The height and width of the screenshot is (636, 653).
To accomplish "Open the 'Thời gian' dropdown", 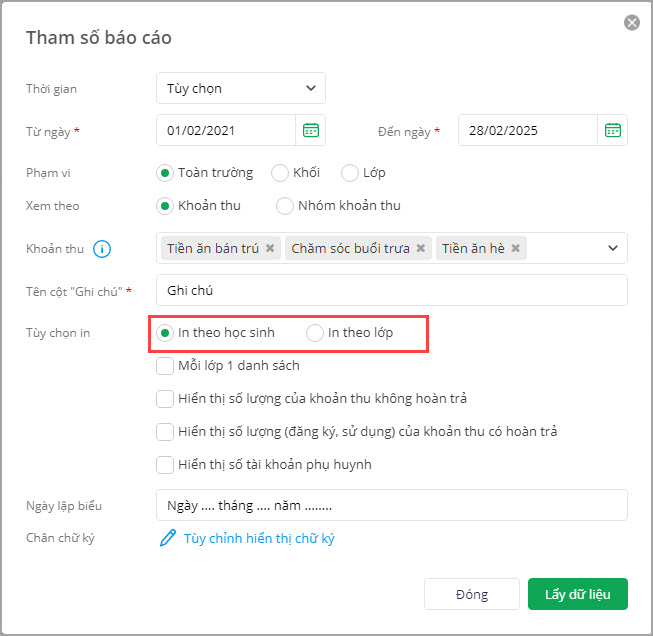I will pyautogui.click(x=241, y=89).
